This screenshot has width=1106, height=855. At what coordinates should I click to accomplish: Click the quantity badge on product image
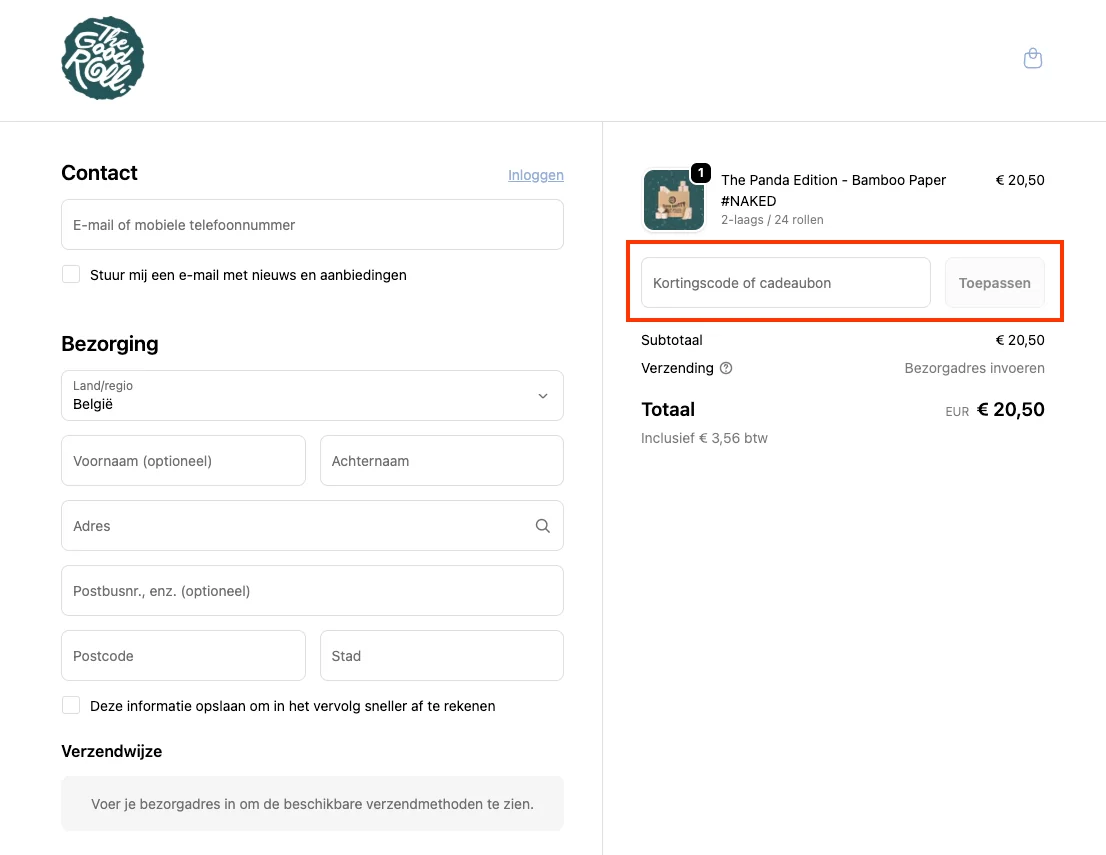(x=701, y=173)
